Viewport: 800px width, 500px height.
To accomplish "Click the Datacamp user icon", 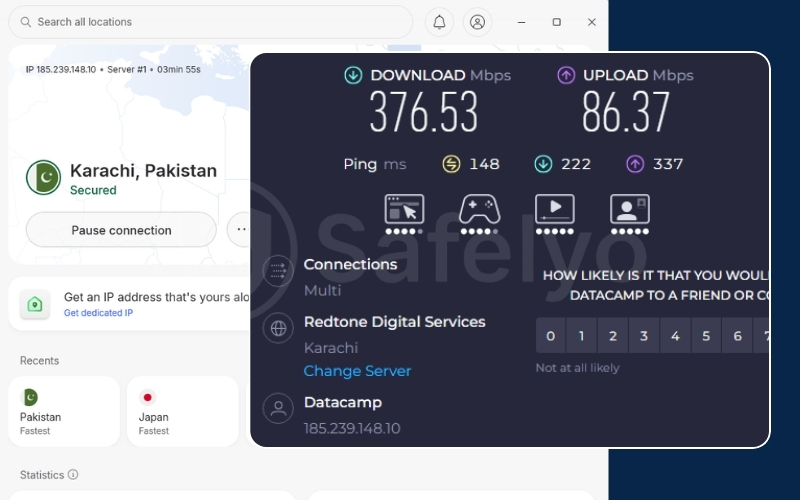I will [x=278, y=408].
